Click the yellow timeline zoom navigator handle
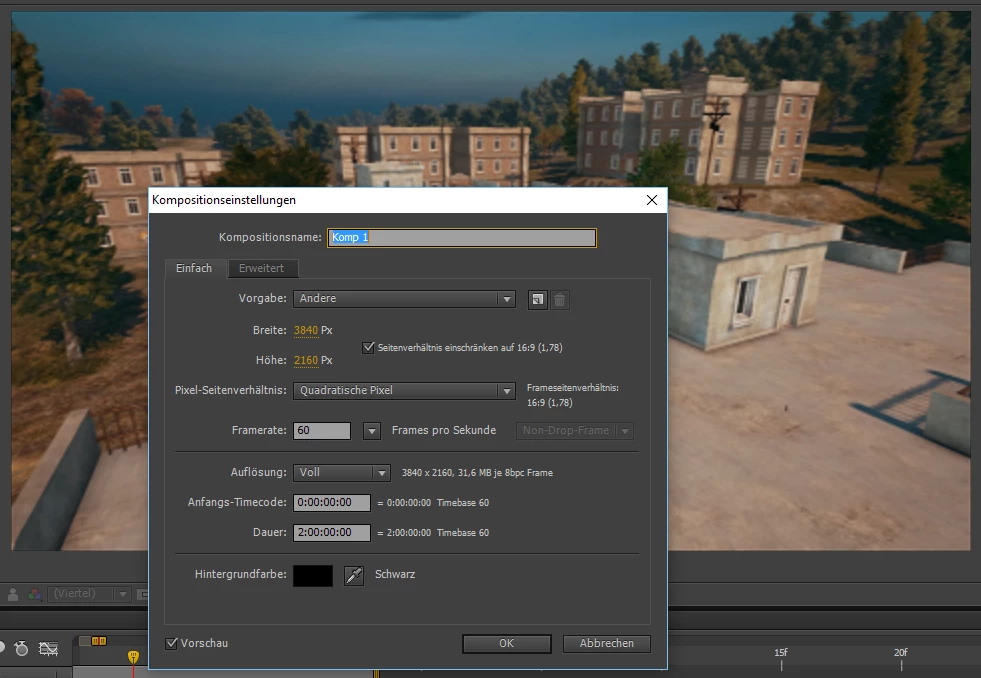Screen dimensions: 981x678 (x=99, y=641)
